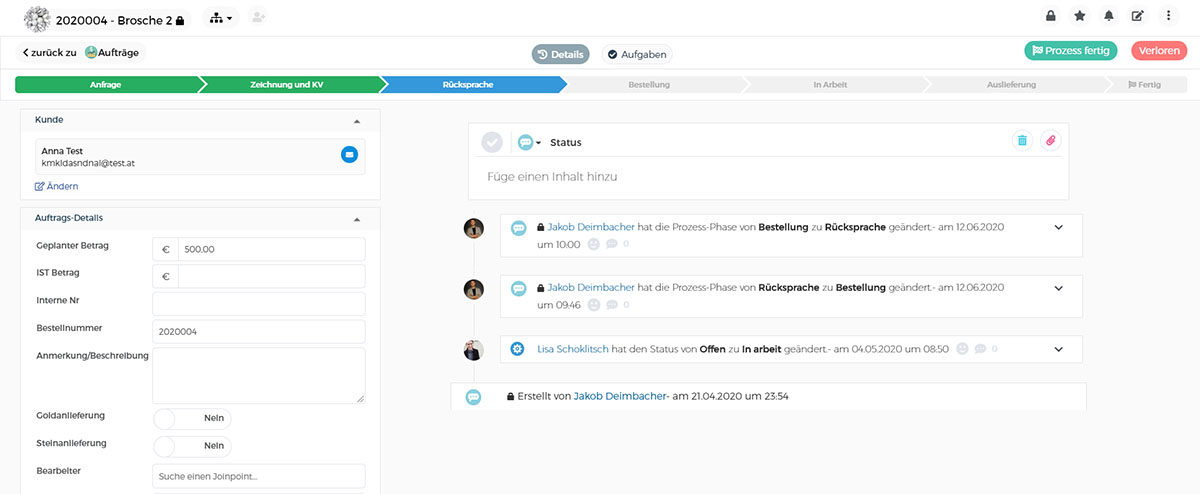Screen dimensions: 1200x494
Task: Click the Ändern link under customer
Action: tap(57, 186)
